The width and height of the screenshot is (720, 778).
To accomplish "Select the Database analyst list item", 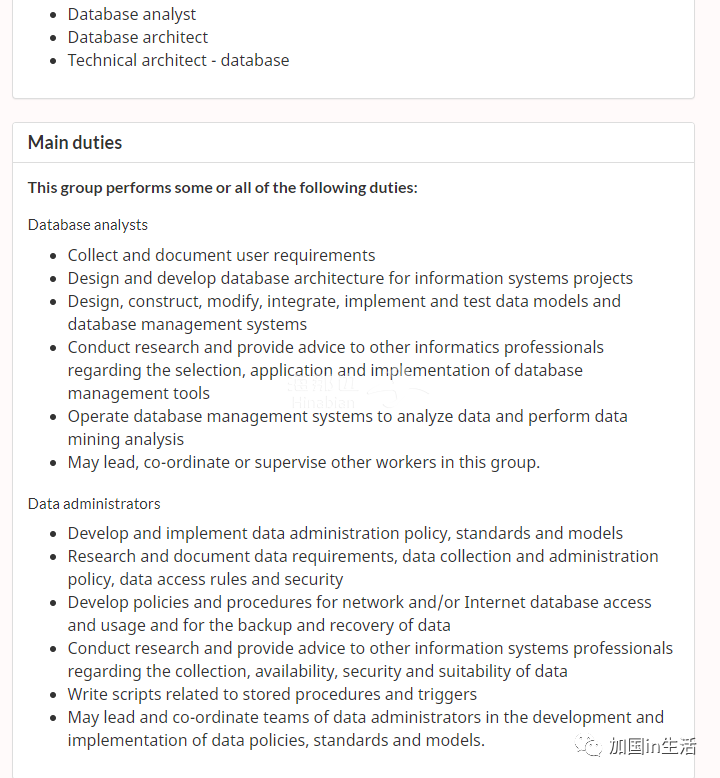I will click(131, 14).
